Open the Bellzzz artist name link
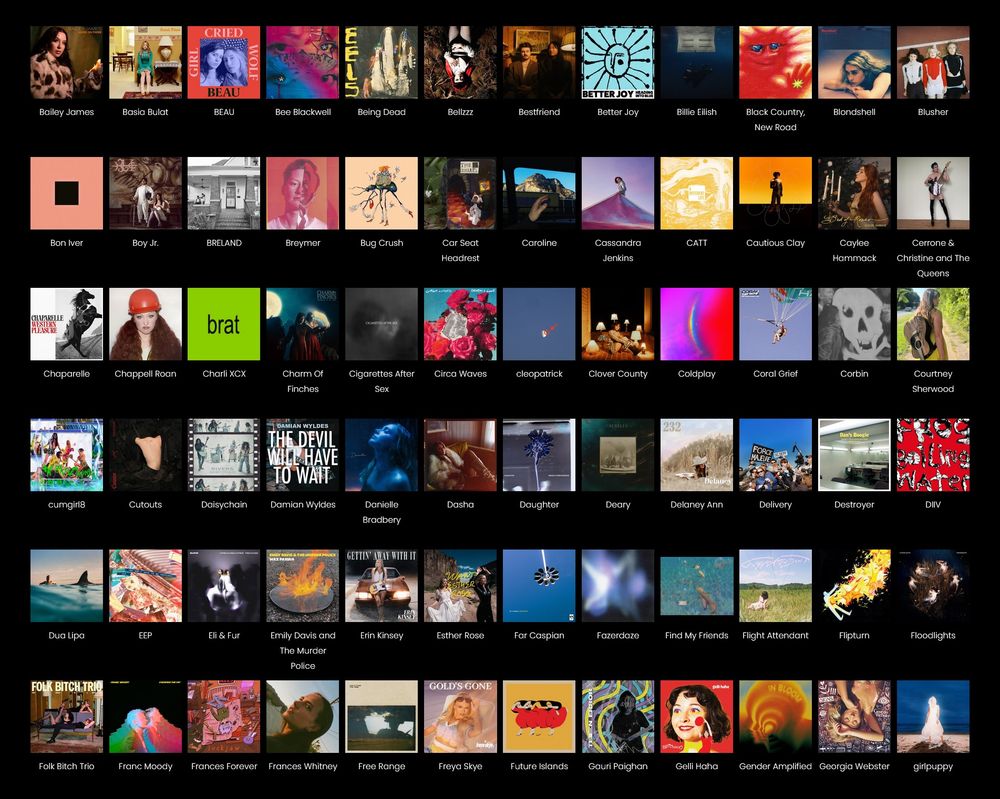Screen dimensions: 1000x799 pyautogui.click(x=460, y=112)
